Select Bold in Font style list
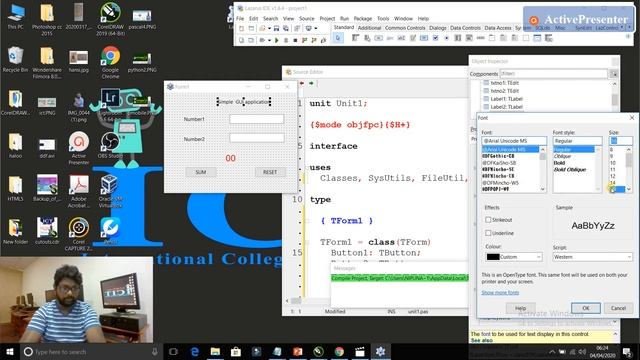This screenshot has height=360, width=640. point(559,163)
